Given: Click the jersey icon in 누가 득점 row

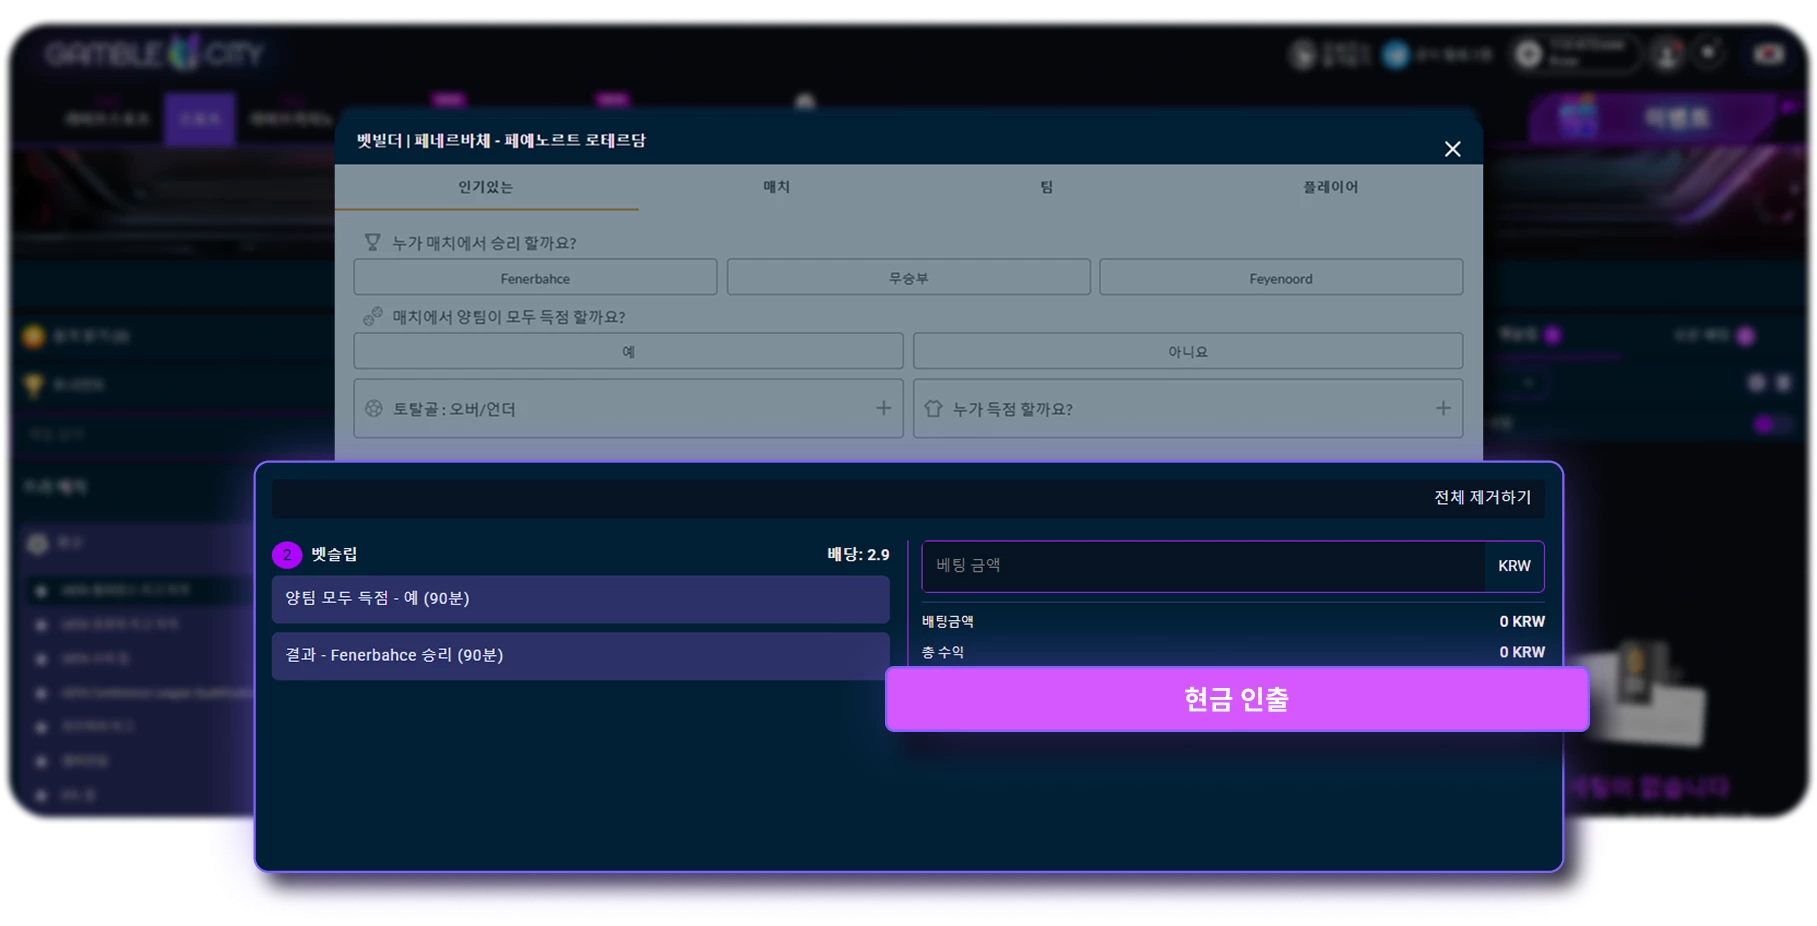Looking at the screenshot, I should click(933, 408).
